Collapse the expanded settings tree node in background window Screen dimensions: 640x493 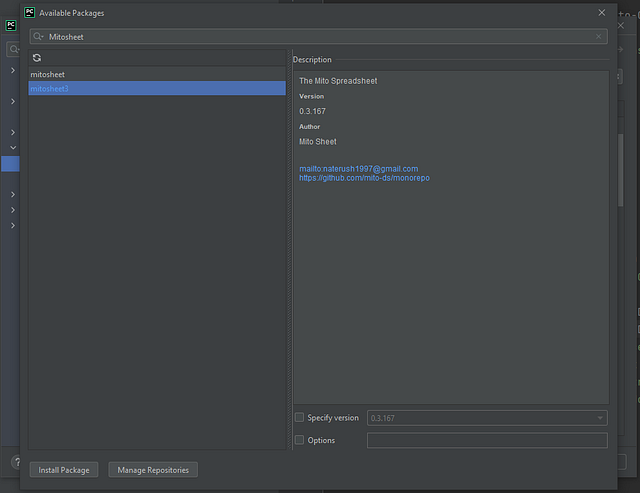pos(13,147)
